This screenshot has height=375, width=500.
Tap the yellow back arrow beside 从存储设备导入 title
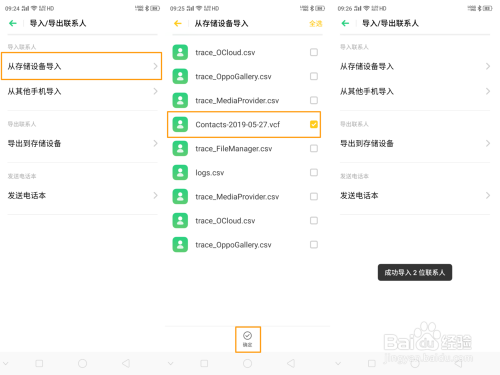[x=178, y=23]
